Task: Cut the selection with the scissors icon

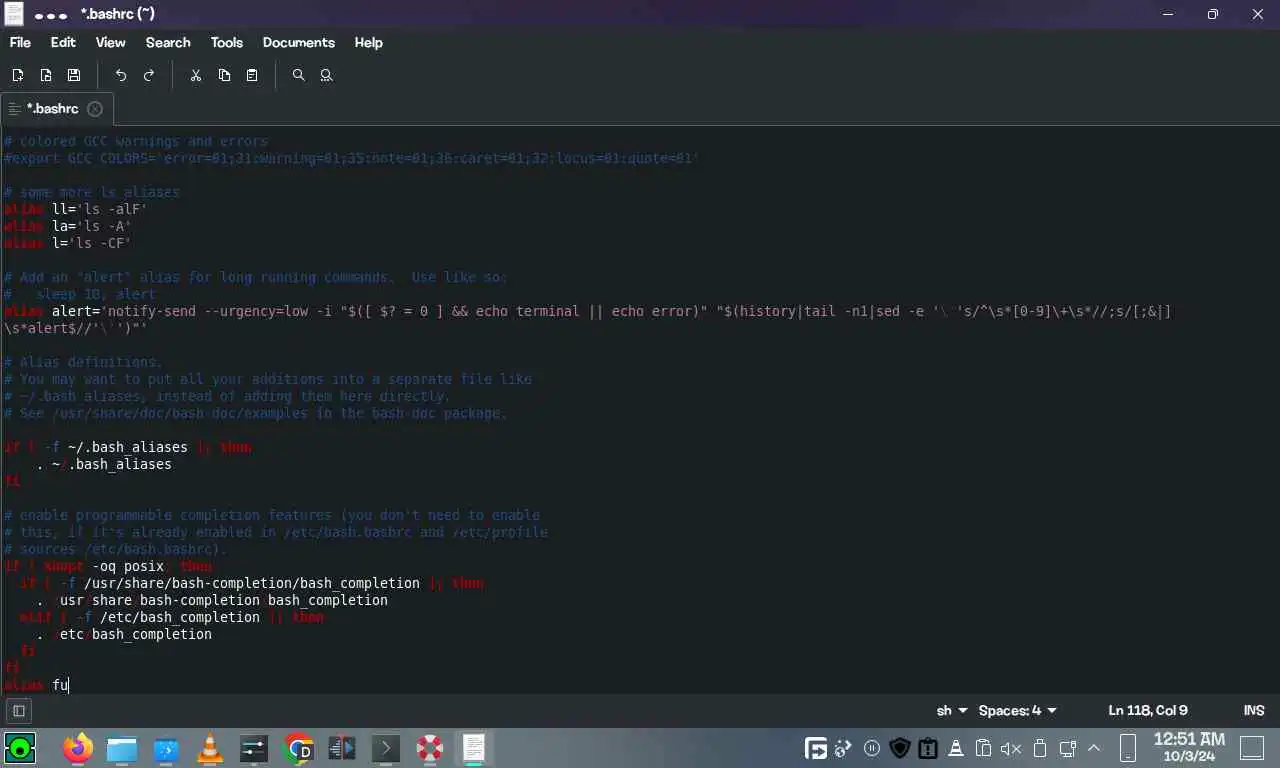Action: pos(196,75)
